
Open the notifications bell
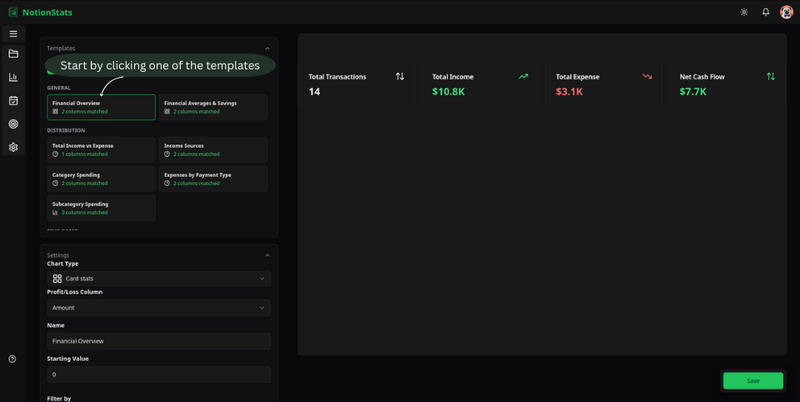pos(765,12)
